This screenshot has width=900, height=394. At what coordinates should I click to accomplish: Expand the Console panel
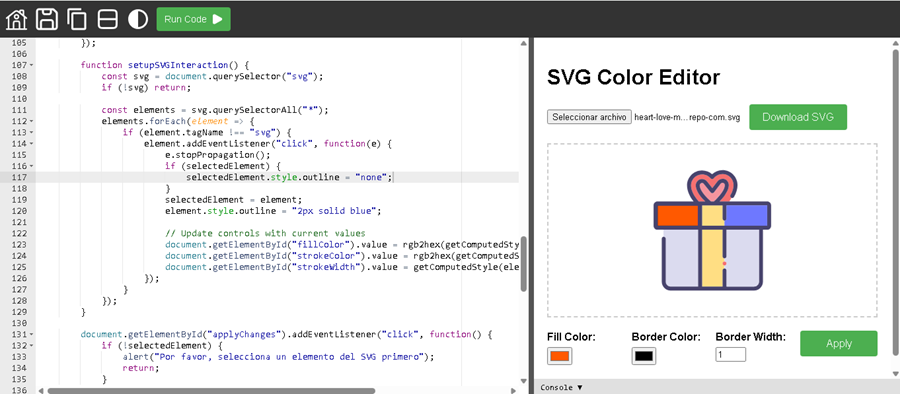tap(561, 388)
